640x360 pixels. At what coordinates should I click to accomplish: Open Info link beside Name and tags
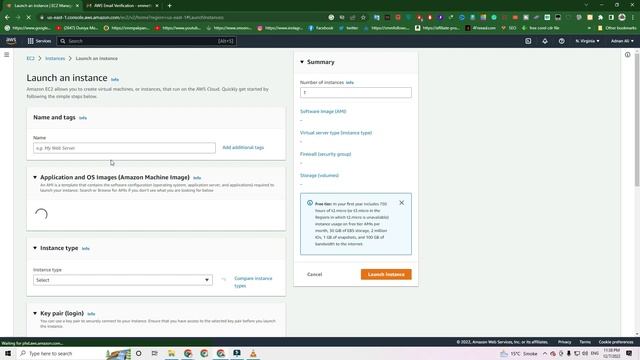pyautogui.click(x=83, y=118)
